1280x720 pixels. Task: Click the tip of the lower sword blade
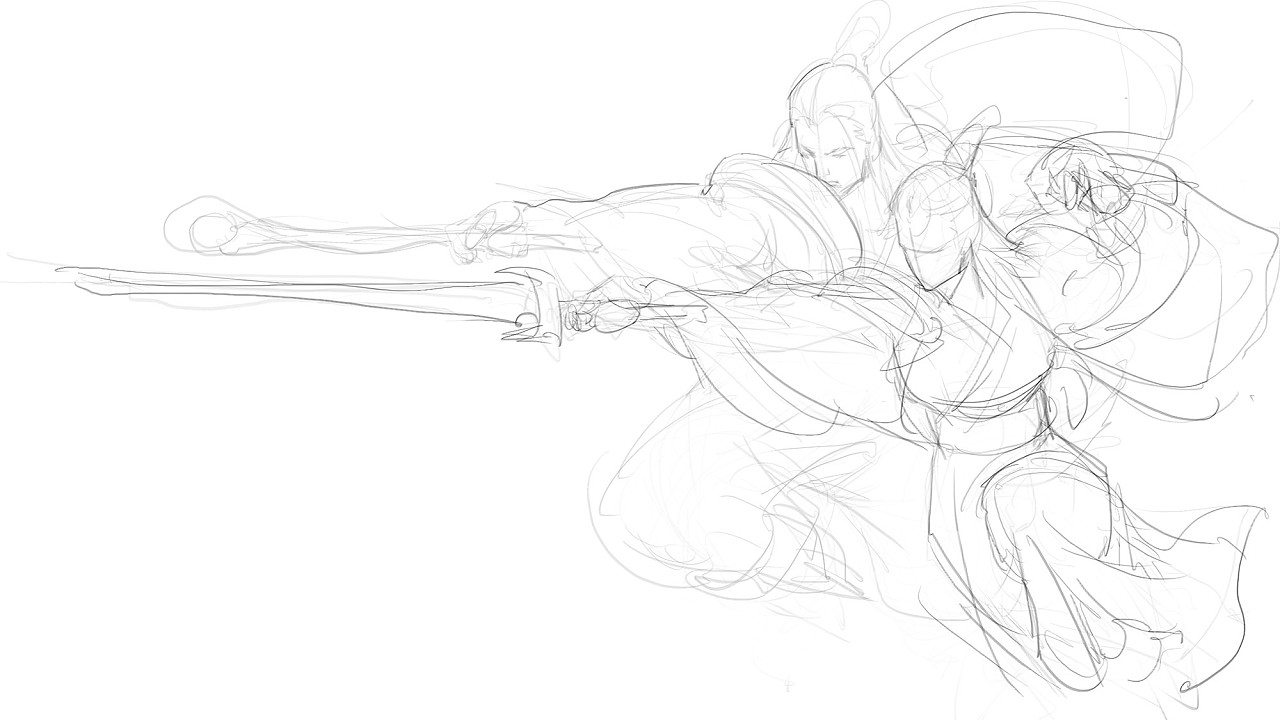tap(62, 270)
